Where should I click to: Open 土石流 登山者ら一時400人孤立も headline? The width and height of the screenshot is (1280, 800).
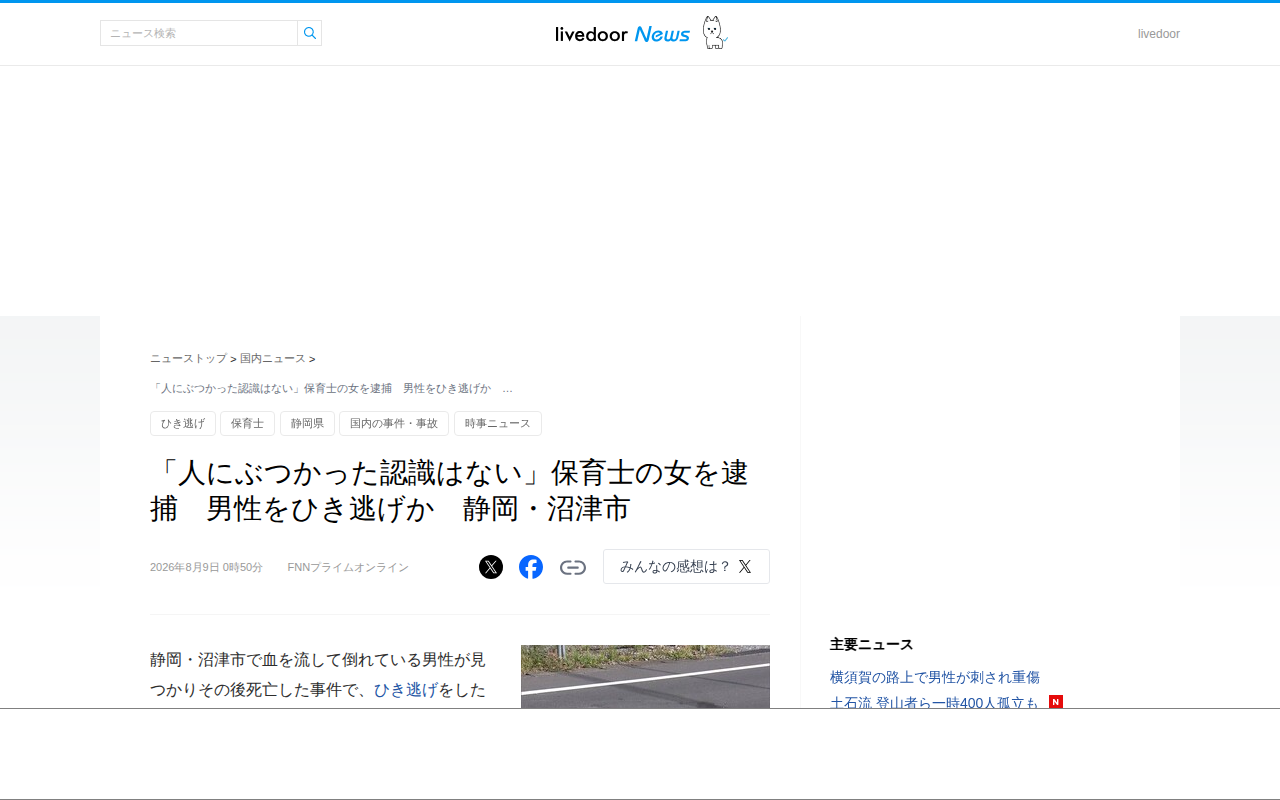pyautogui.click(x=934, y=702)
